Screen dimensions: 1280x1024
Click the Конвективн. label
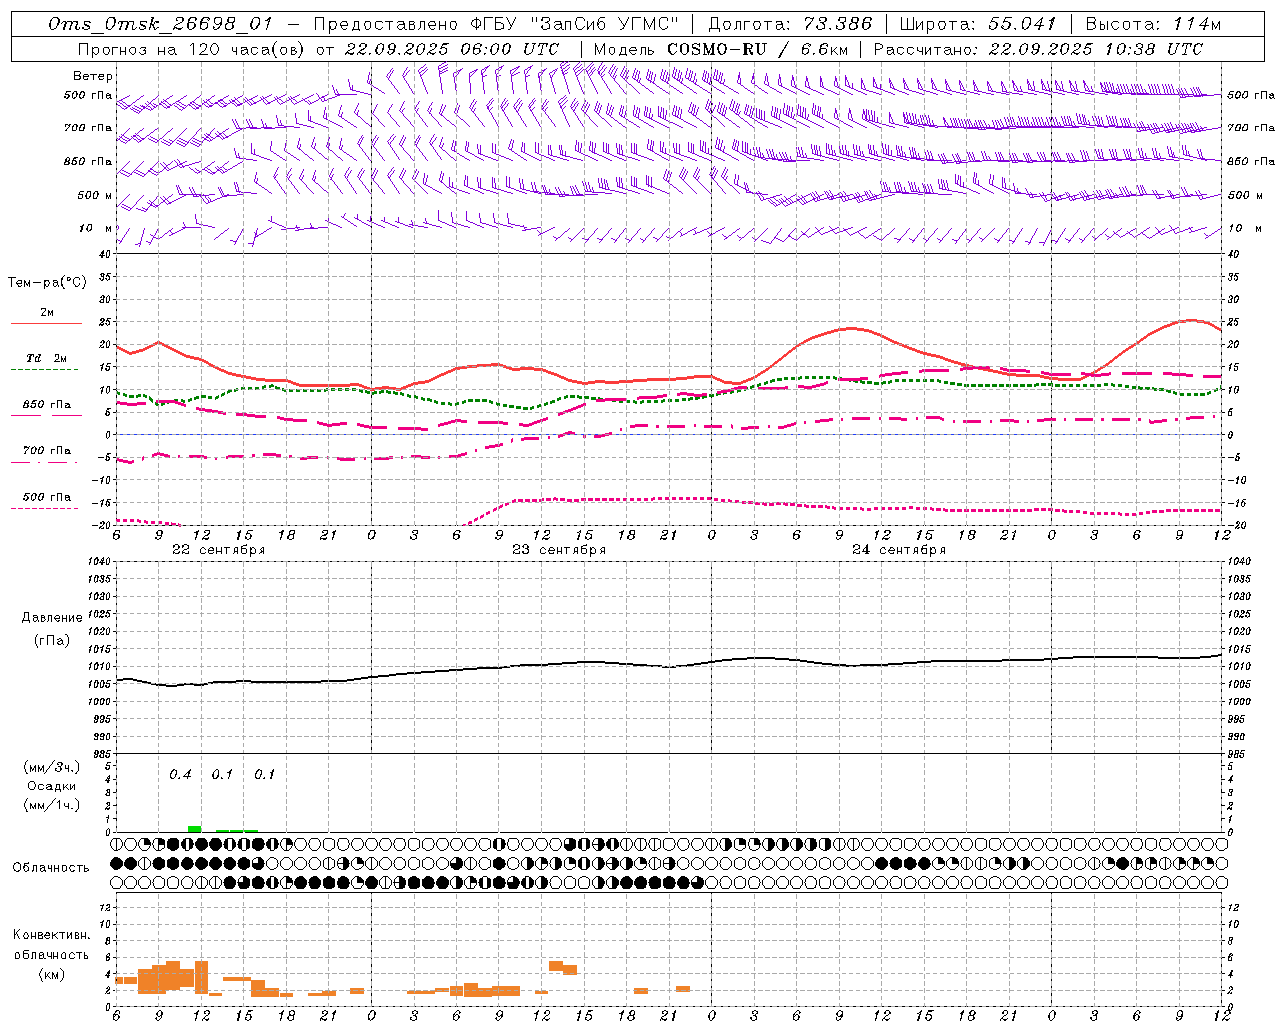tap(51, 935)
